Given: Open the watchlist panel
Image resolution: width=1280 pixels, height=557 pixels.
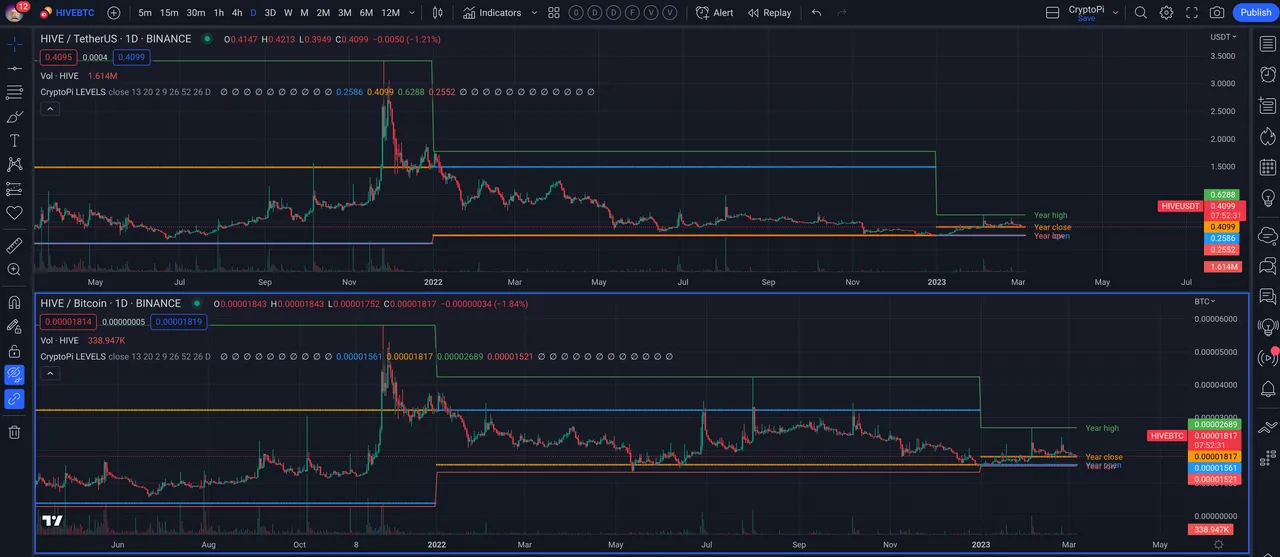Looking at the screenshot, I should tap(1267, 44).
